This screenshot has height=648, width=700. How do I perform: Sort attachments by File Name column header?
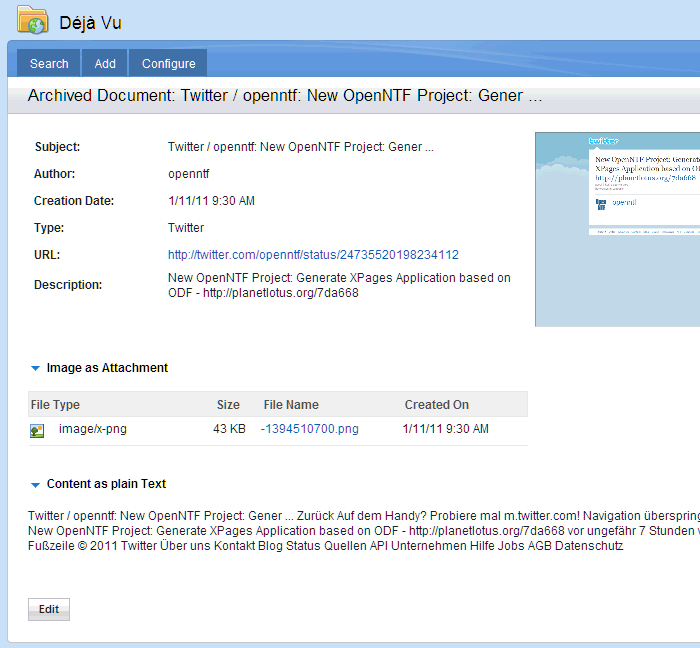pos(291,405)
